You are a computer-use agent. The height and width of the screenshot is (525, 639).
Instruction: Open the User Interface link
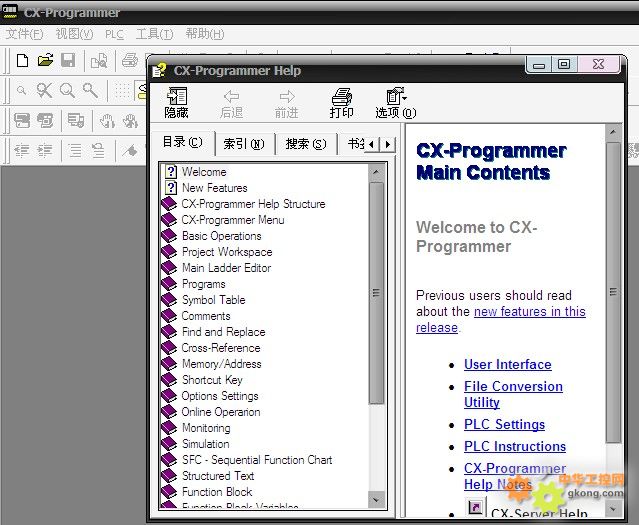[508, 364]
